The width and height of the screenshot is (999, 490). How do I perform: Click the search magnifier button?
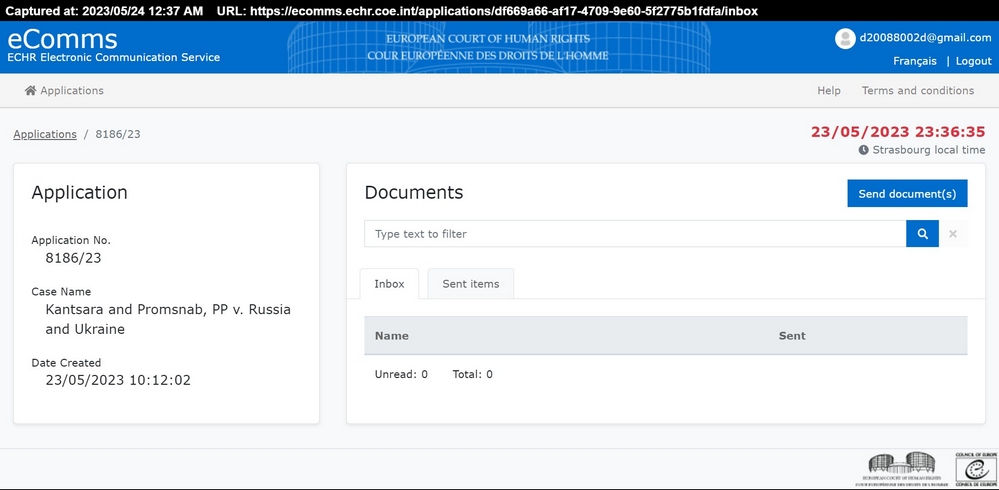click(x=922, y=234)
